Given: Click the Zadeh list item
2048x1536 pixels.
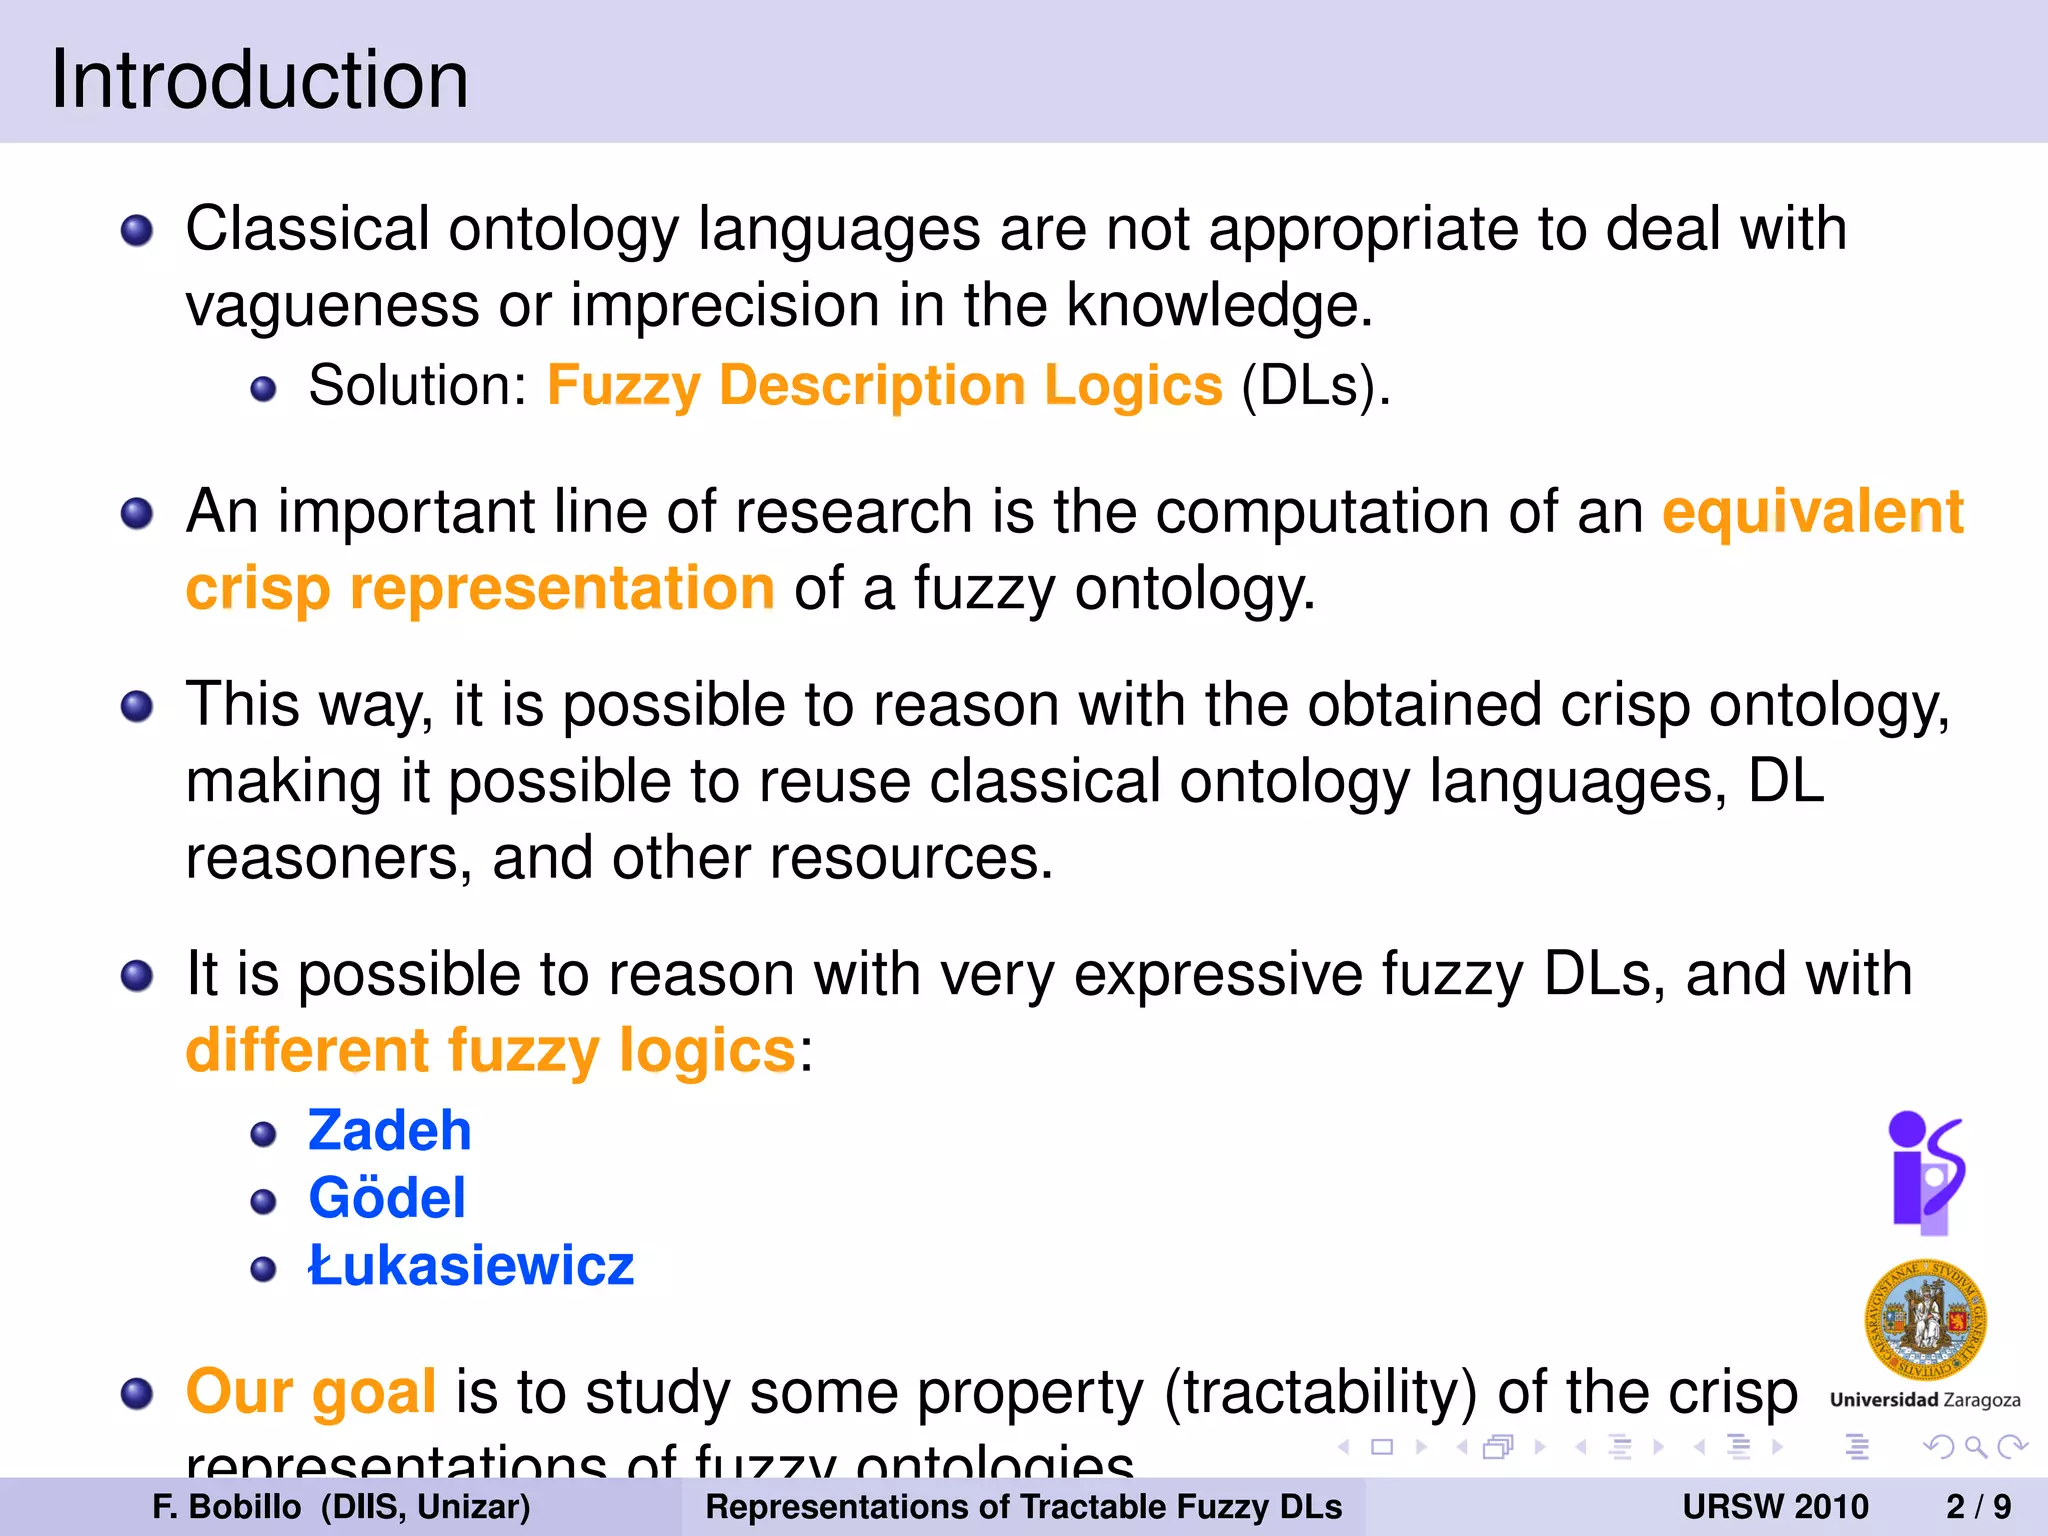Looking at the screenshot, I should point(390,1130).
